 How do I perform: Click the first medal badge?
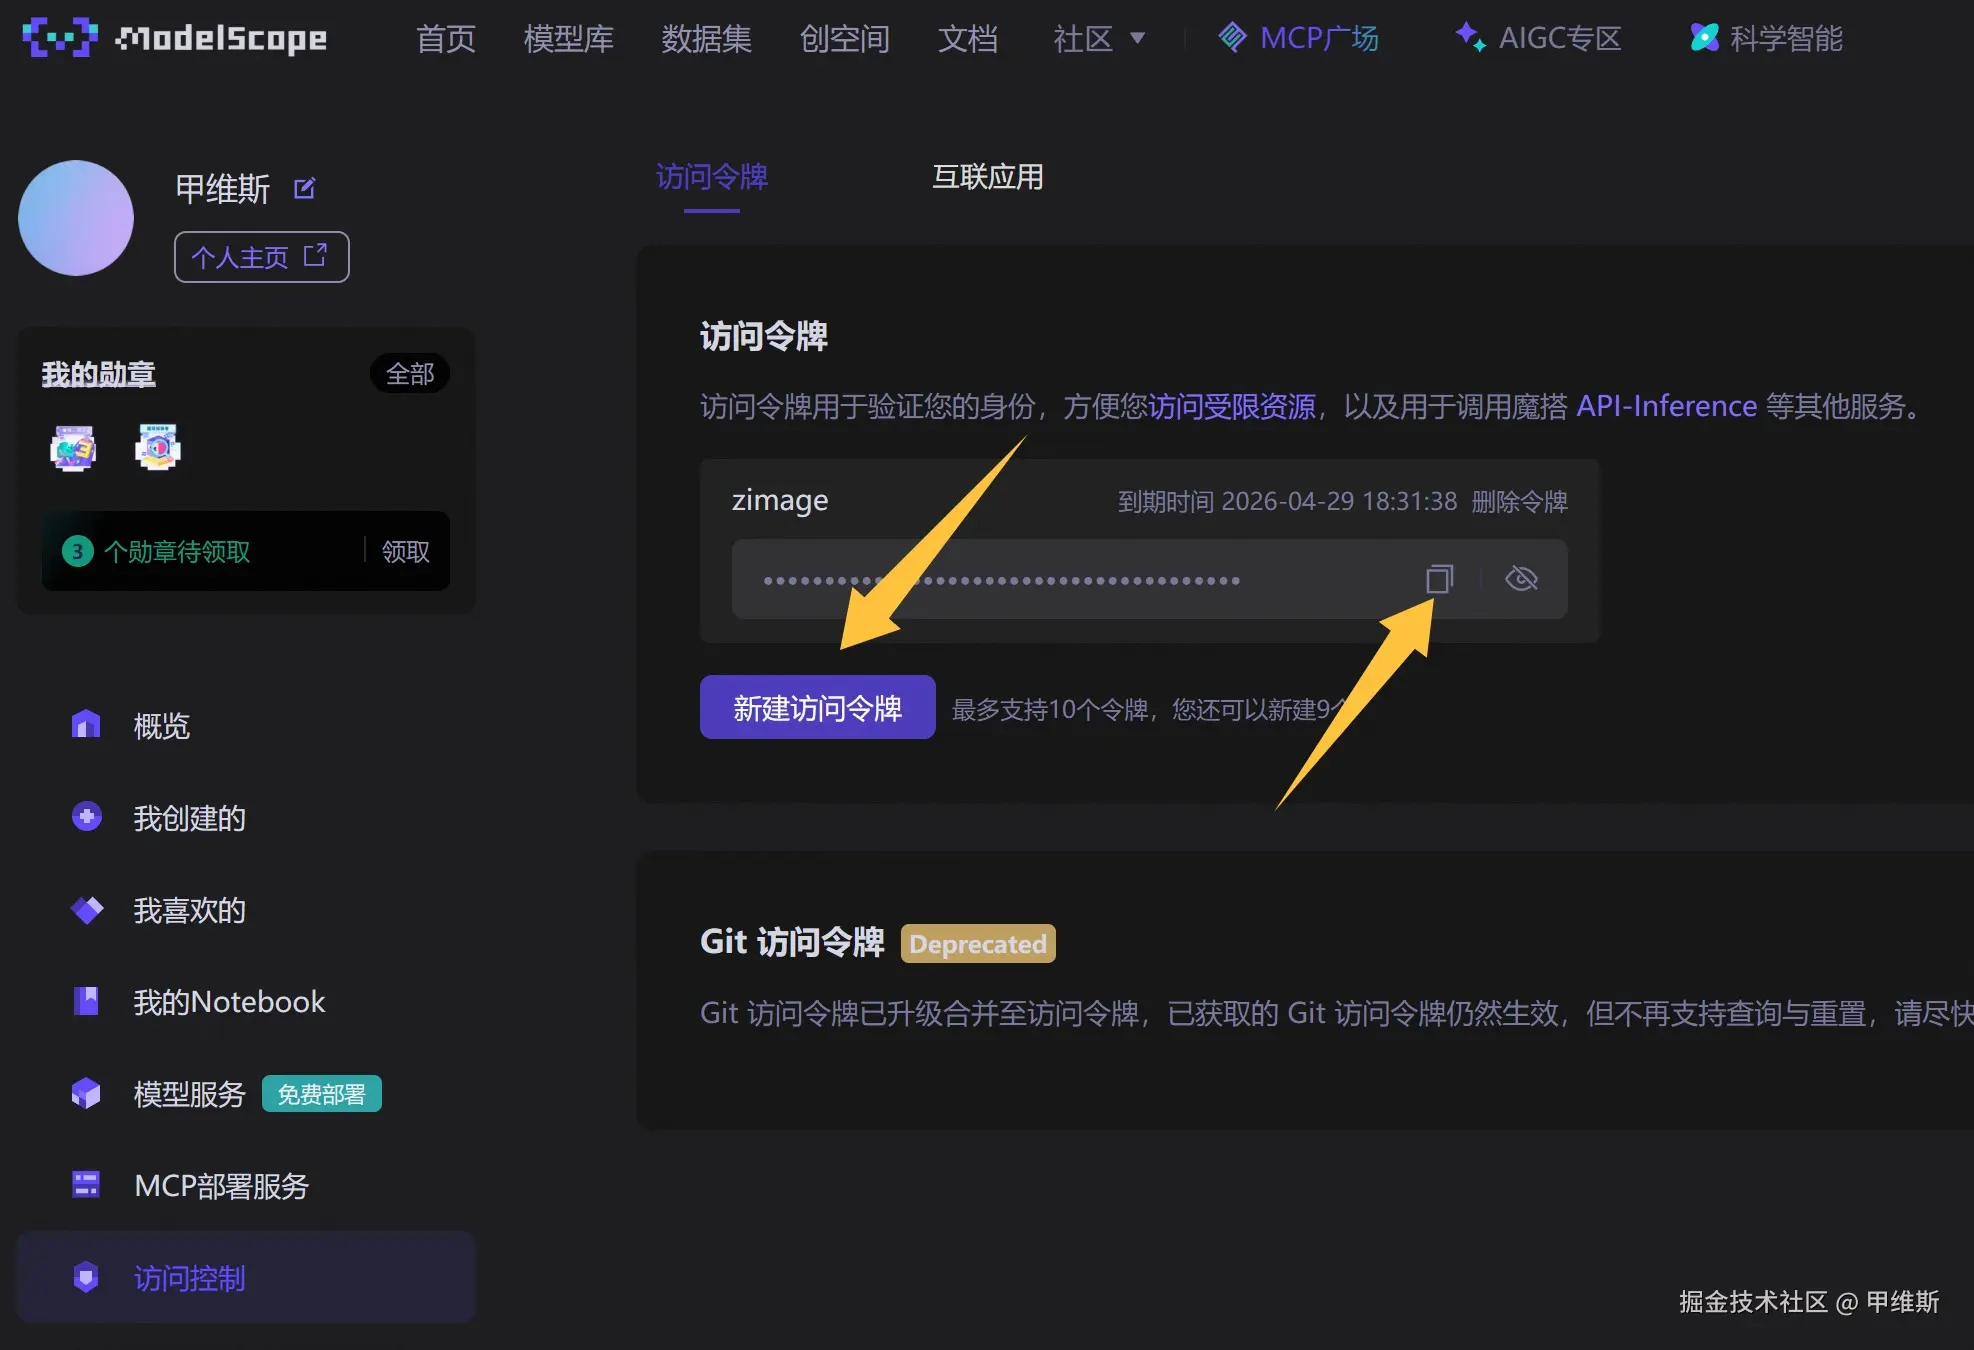tap(73, 448)
